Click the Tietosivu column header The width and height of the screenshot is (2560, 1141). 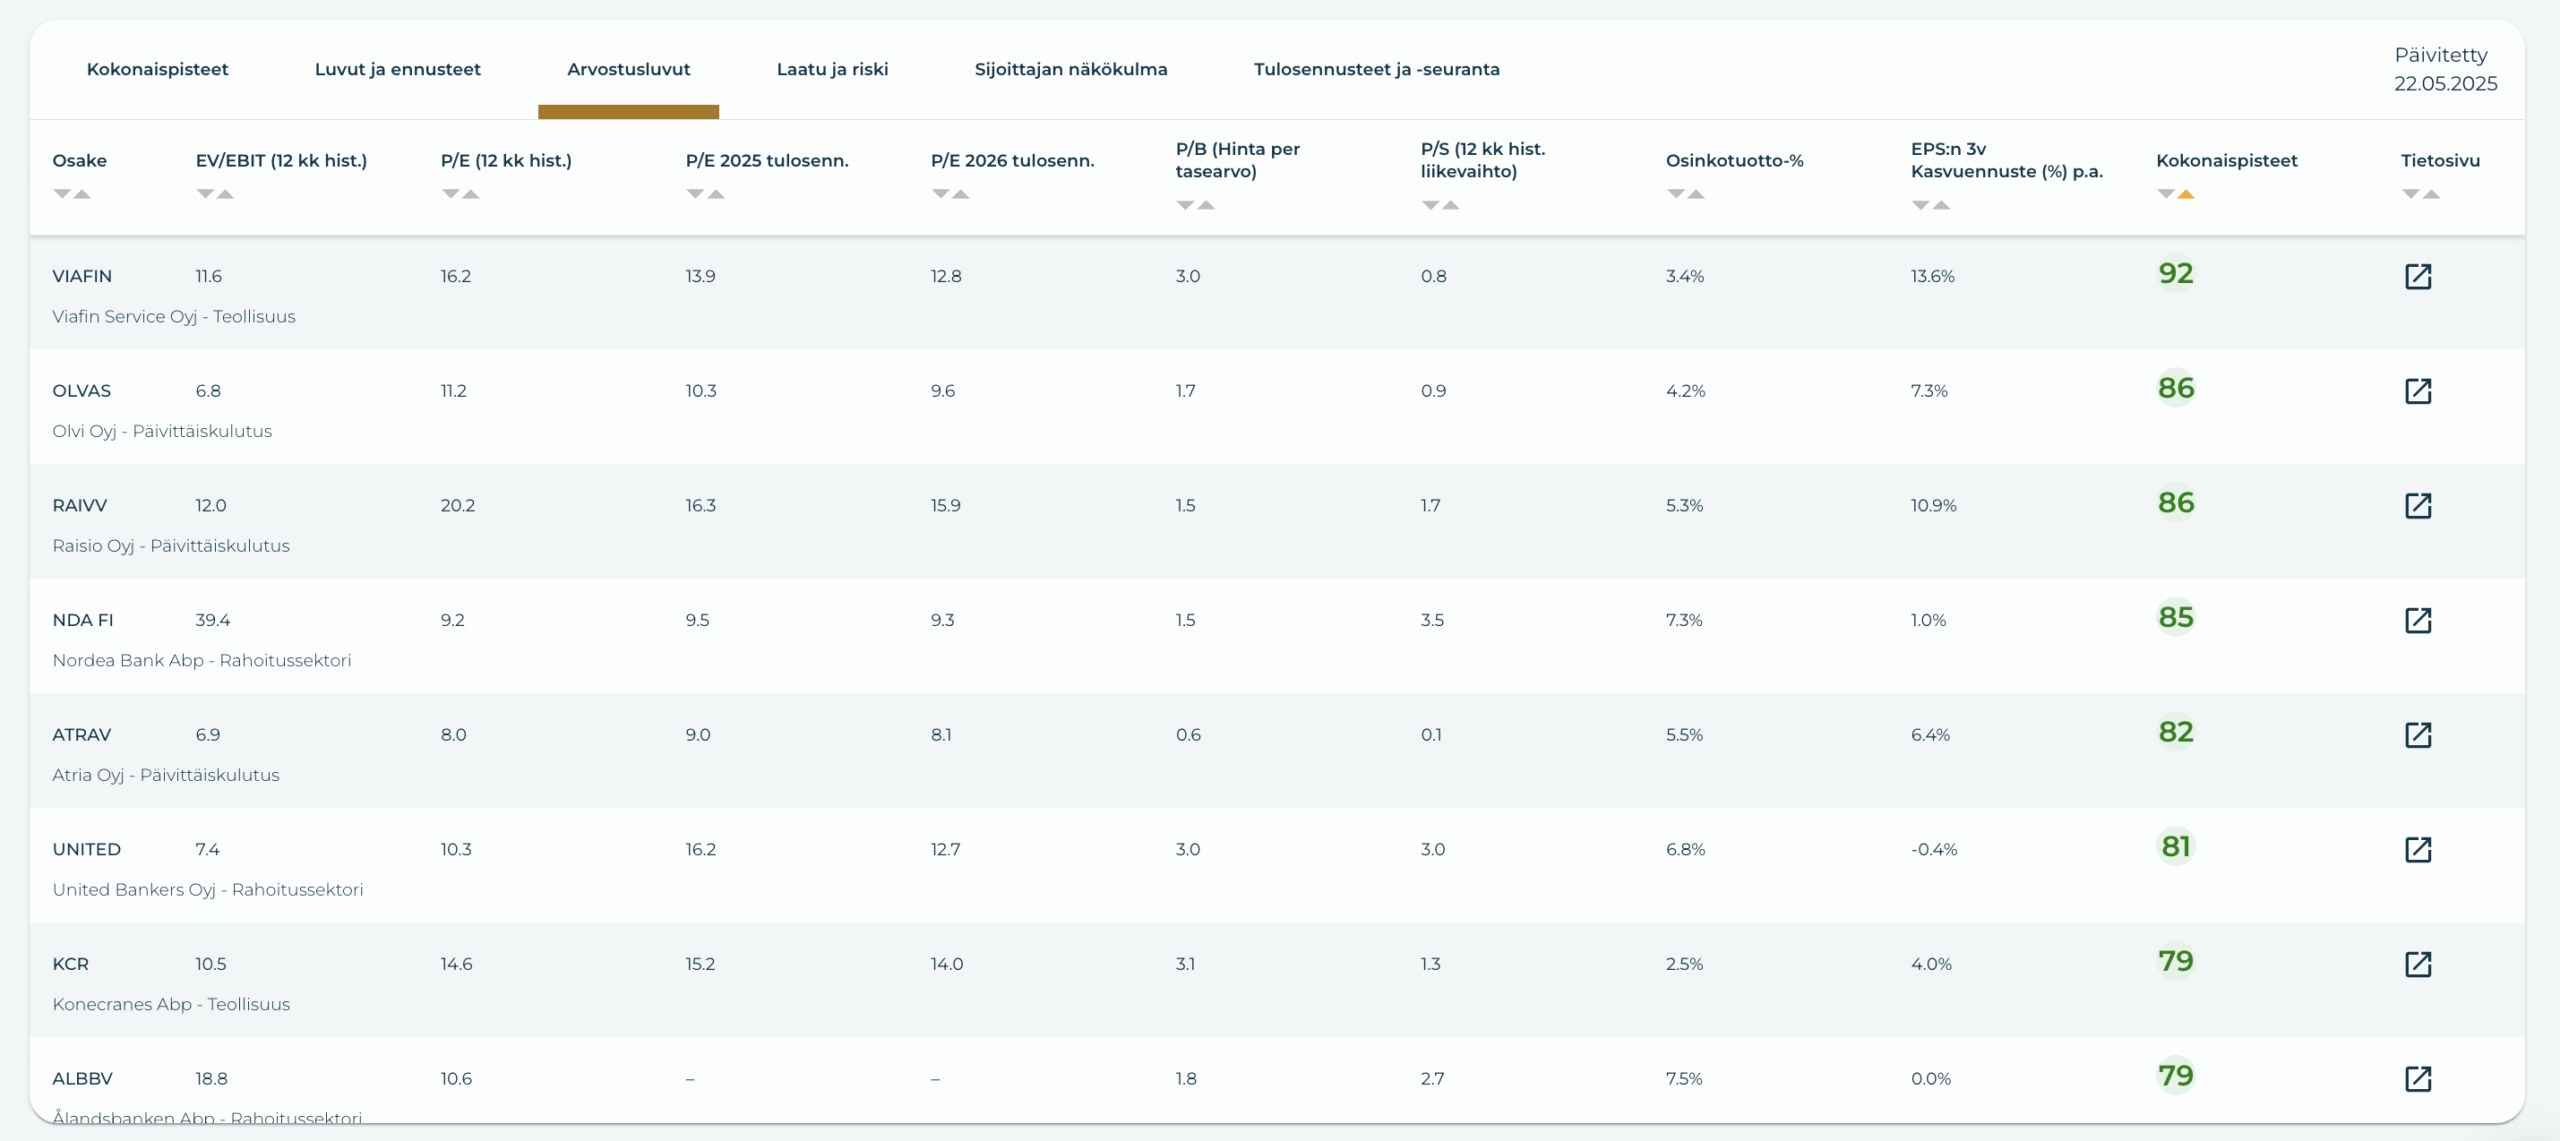click(2440, 160)
